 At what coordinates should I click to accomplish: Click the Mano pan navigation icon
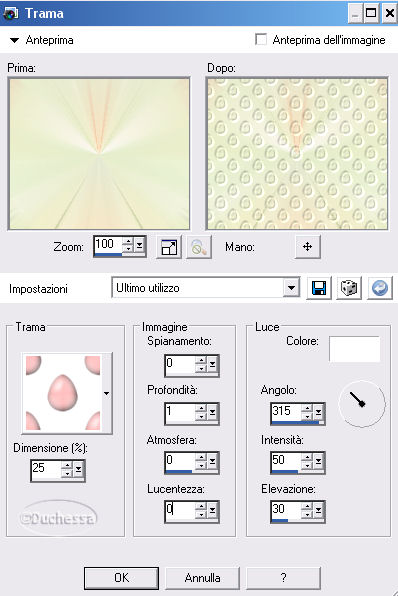308,247
